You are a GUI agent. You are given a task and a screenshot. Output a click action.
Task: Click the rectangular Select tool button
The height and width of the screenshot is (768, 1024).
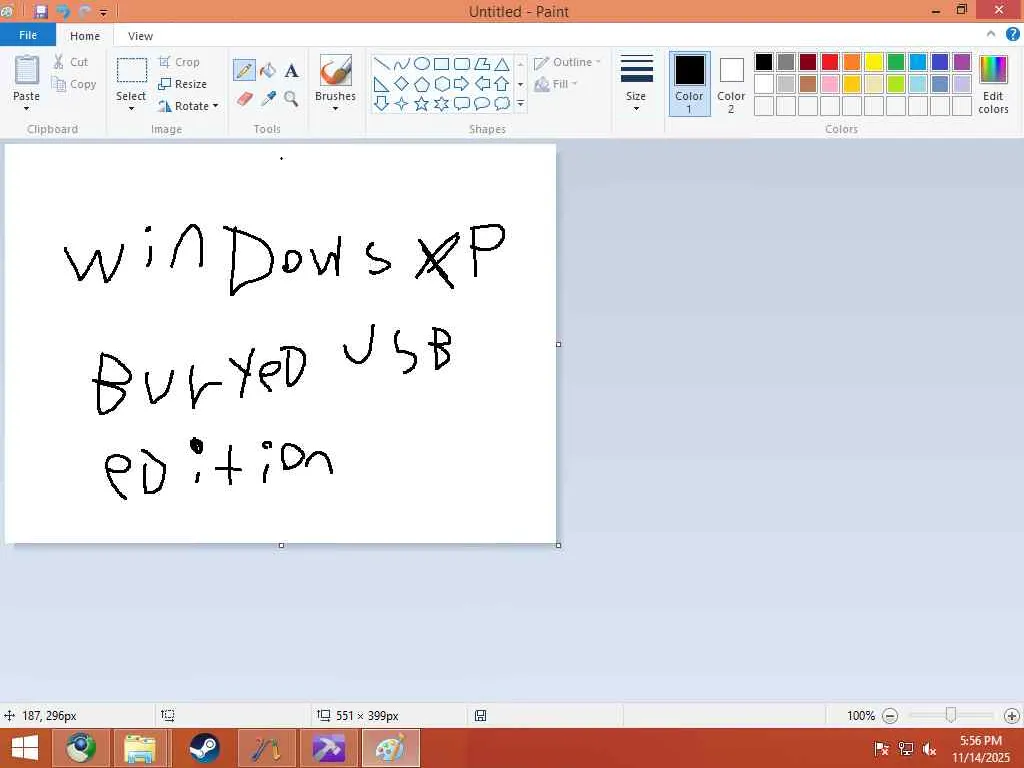[131, 70]
